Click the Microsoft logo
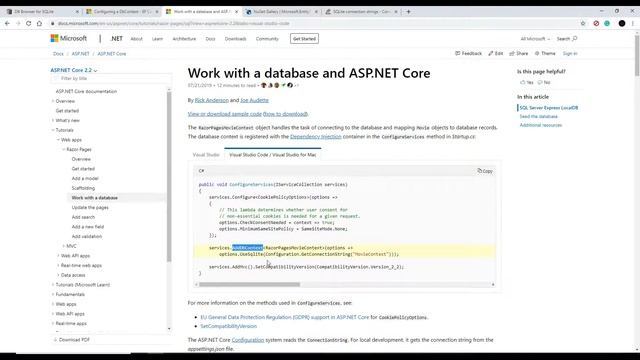This screenshot has height=360, width=640. pos(69,38)
